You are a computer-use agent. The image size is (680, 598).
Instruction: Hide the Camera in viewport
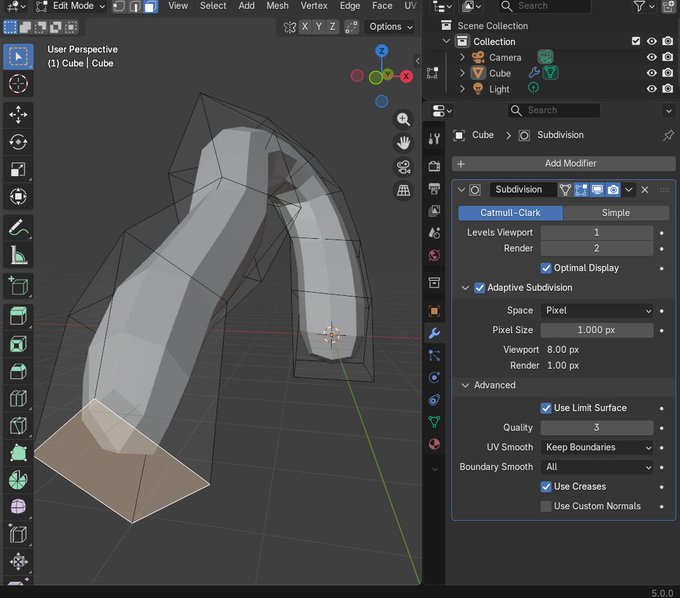[651, 57]
